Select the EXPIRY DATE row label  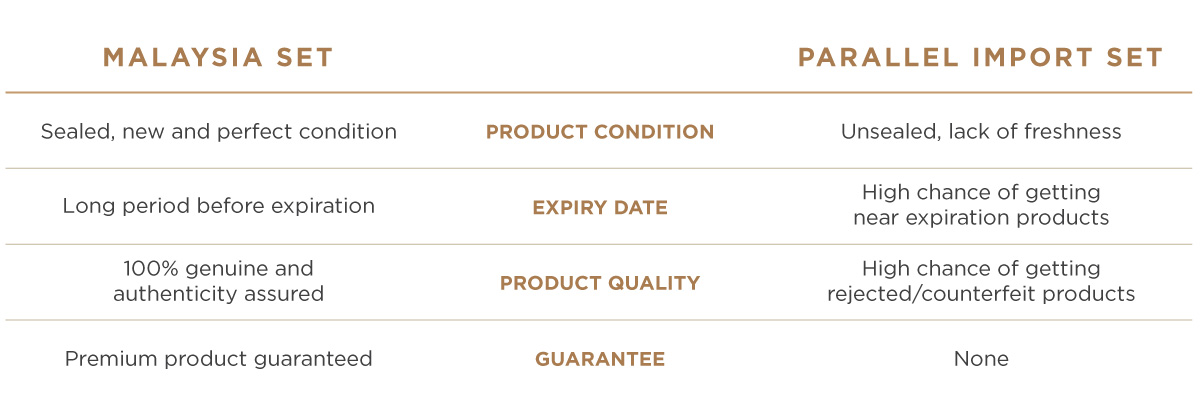pyautogui.click(x=600, y=208)
